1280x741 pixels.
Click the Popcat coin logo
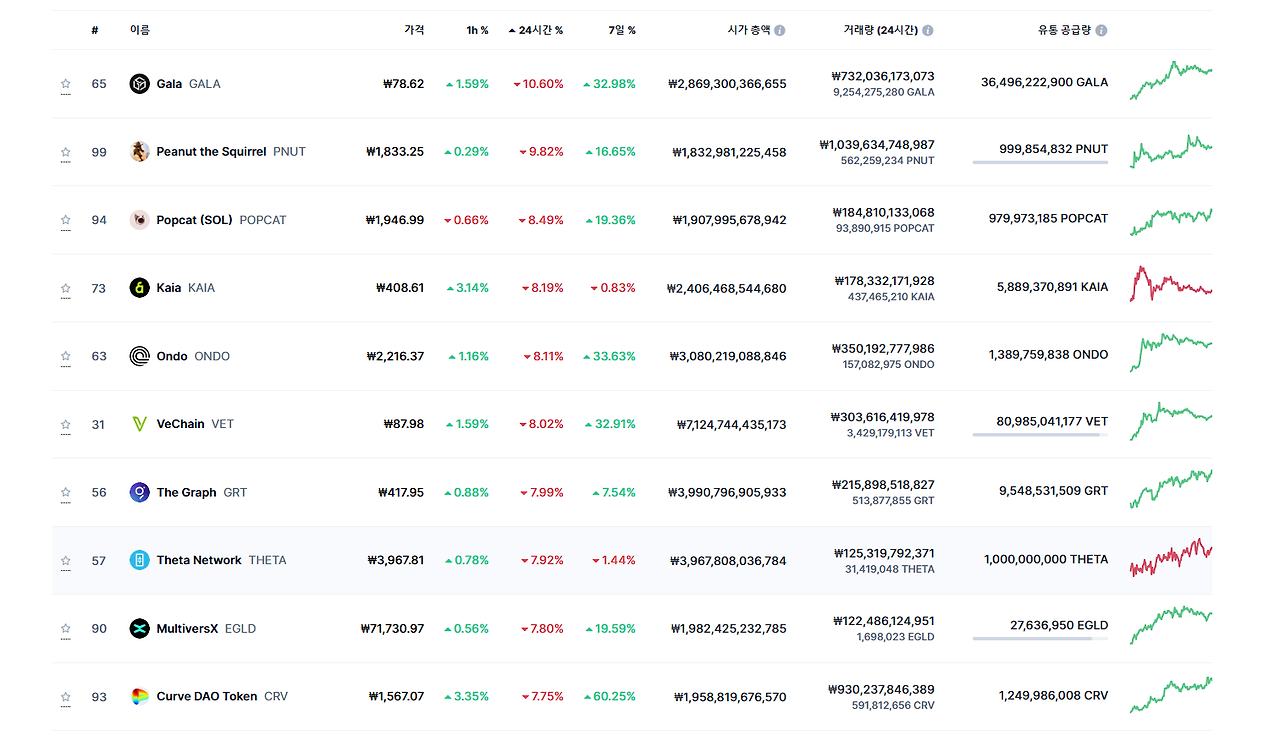(x=139, y=220)
